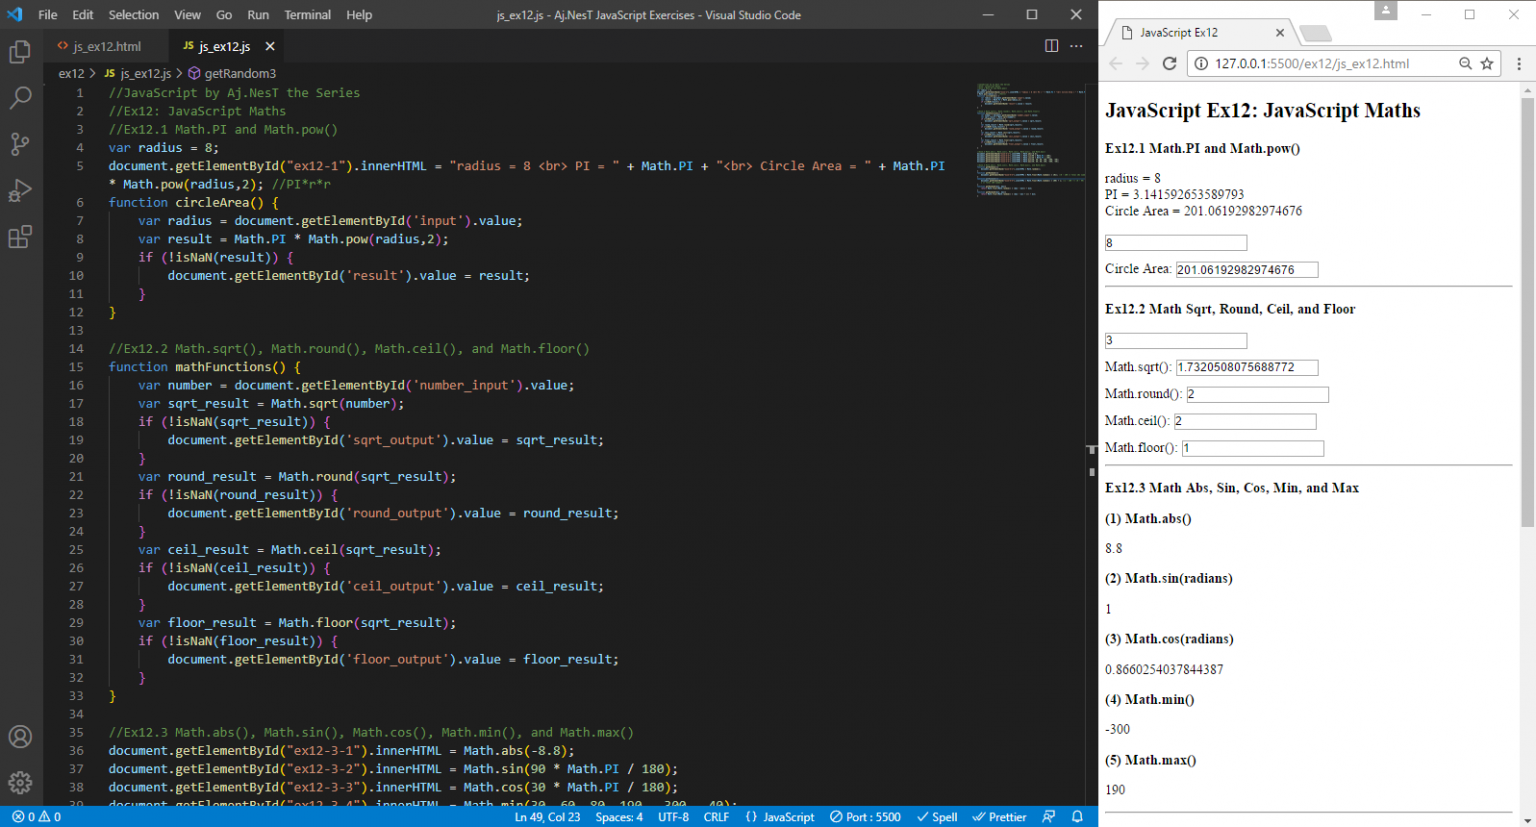The height and width of the screenshot is (827, 1536).
Task: Toggle Spell checker in status bar
Action: click(x=937, y=817)
